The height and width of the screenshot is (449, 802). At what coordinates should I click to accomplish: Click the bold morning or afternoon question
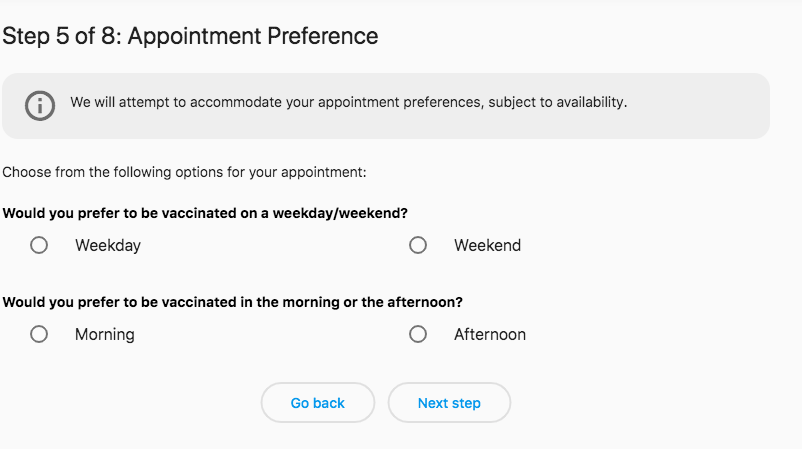232,302
